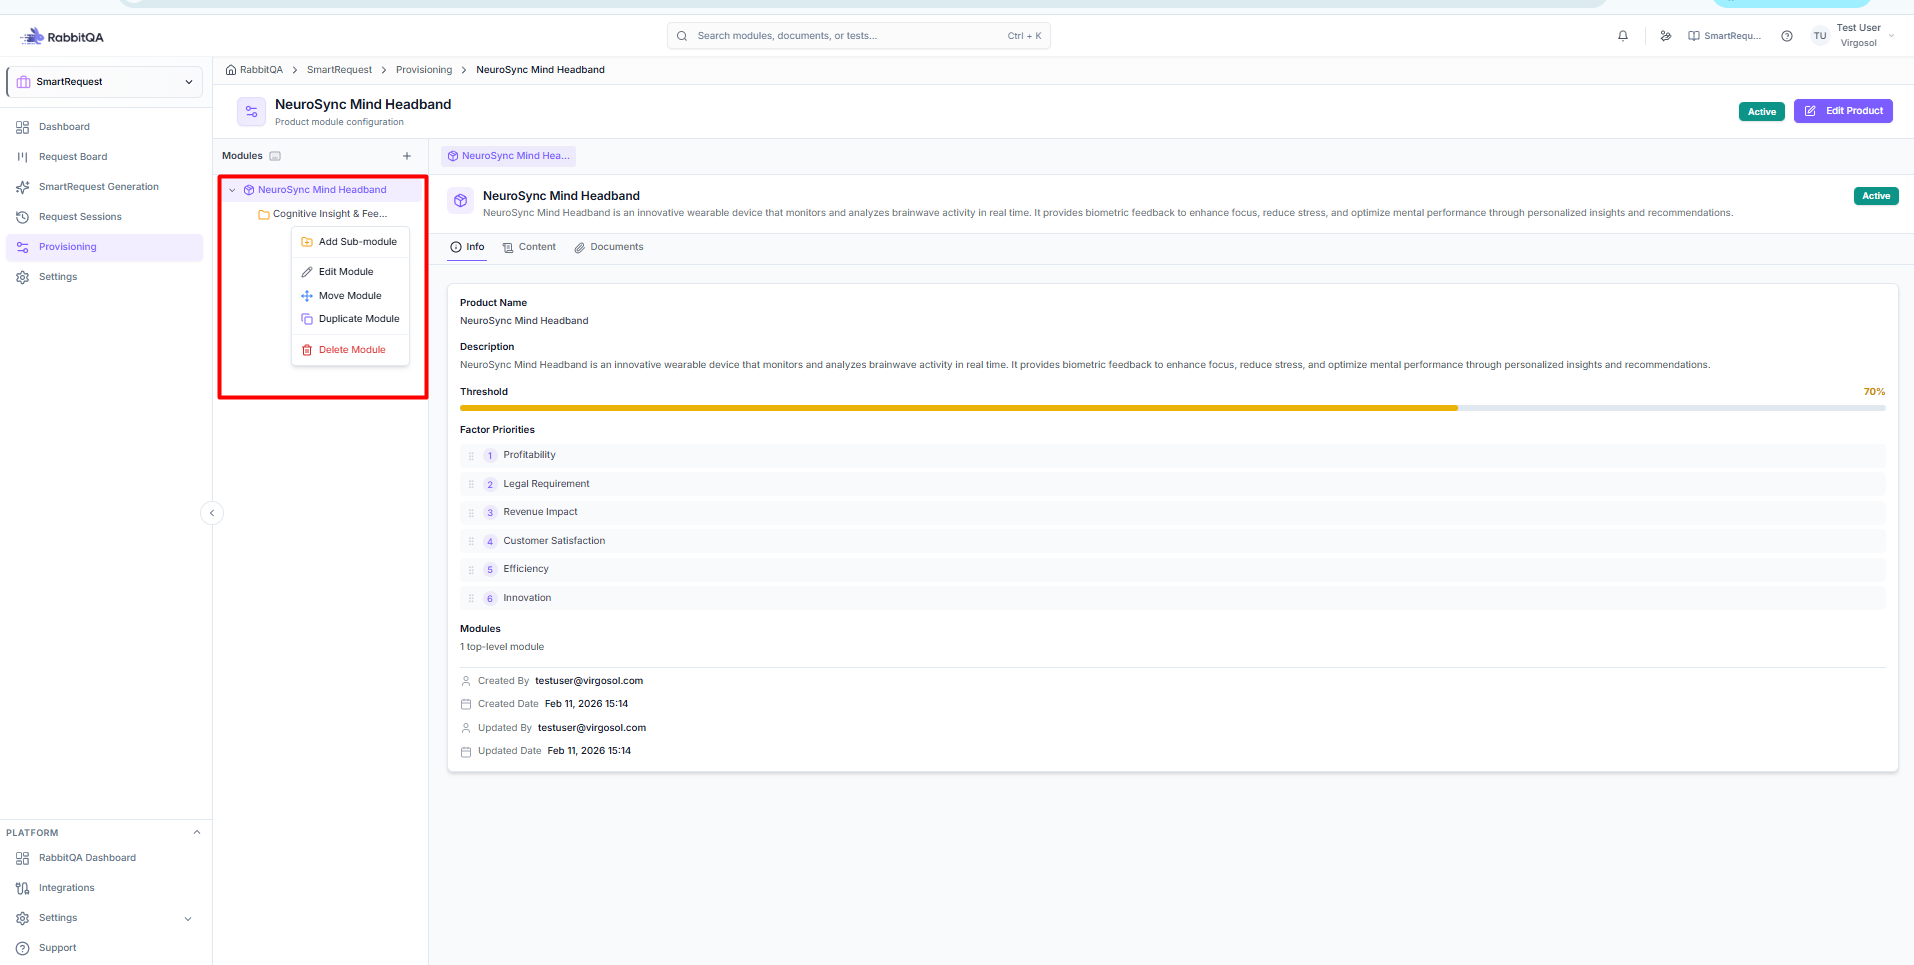The width and height of the screenshot is (1914, 965).
Task: Open RabbitQA Dashboard under Platform
Action: coord(104,858)
